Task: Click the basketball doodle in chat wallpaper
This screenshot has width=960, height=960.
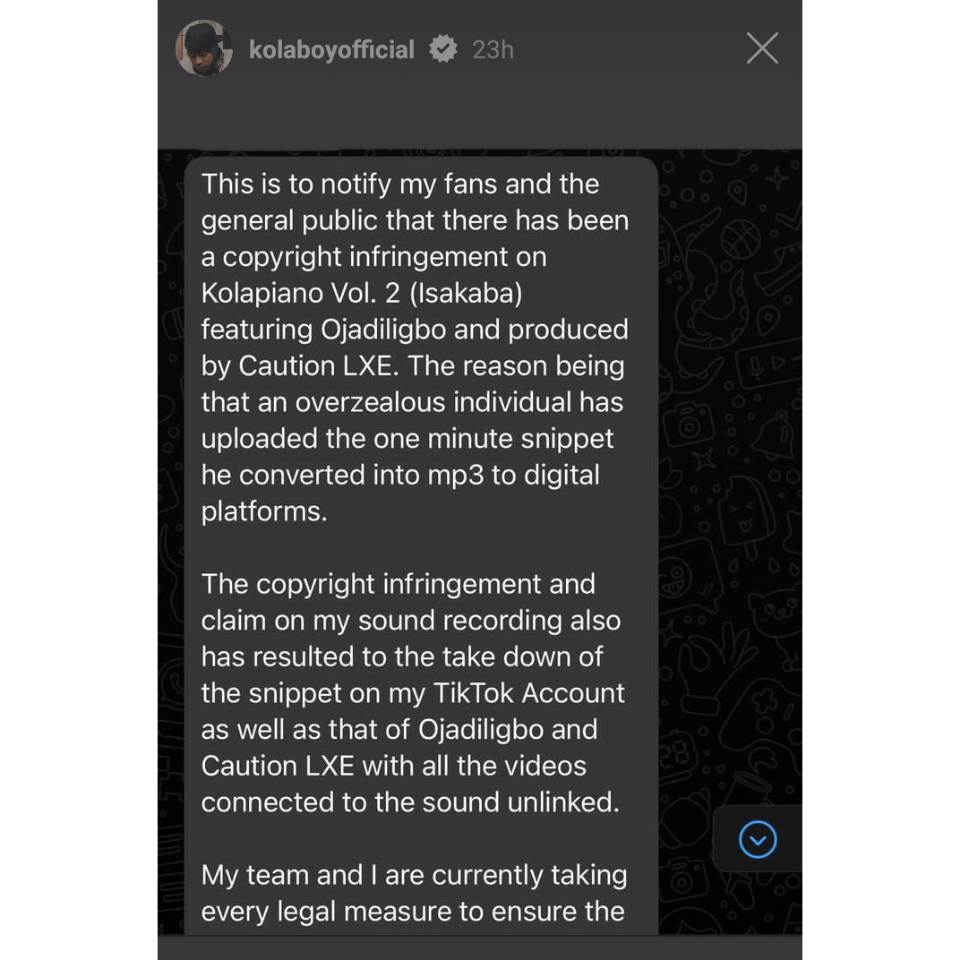Action: pos(738,237)
